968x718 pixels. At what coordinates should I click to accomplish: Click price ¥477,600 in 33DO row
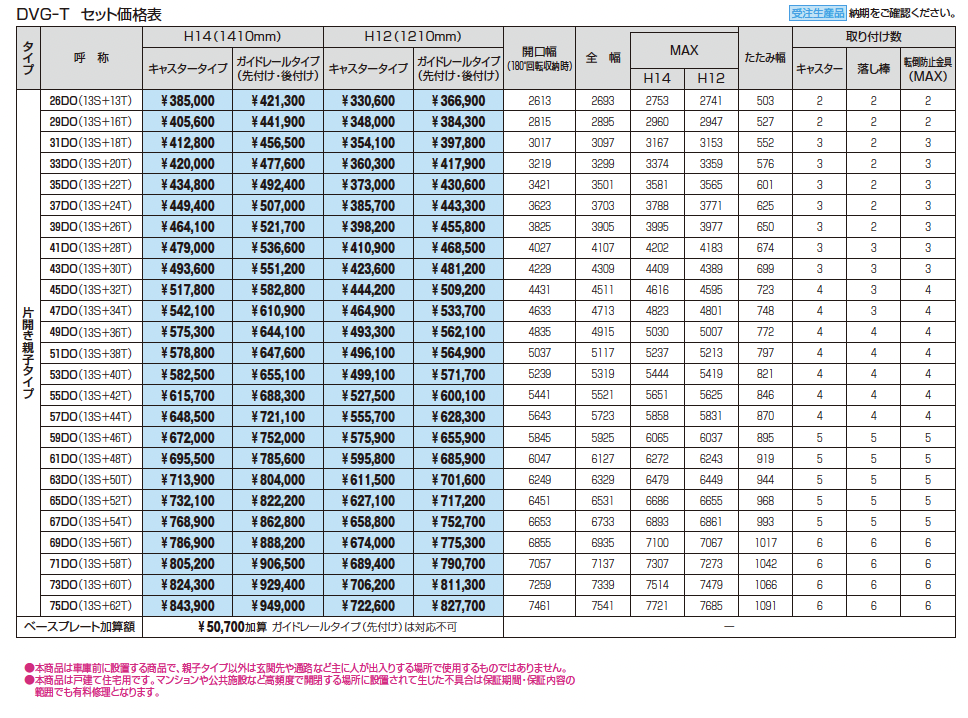click(278, 164)
